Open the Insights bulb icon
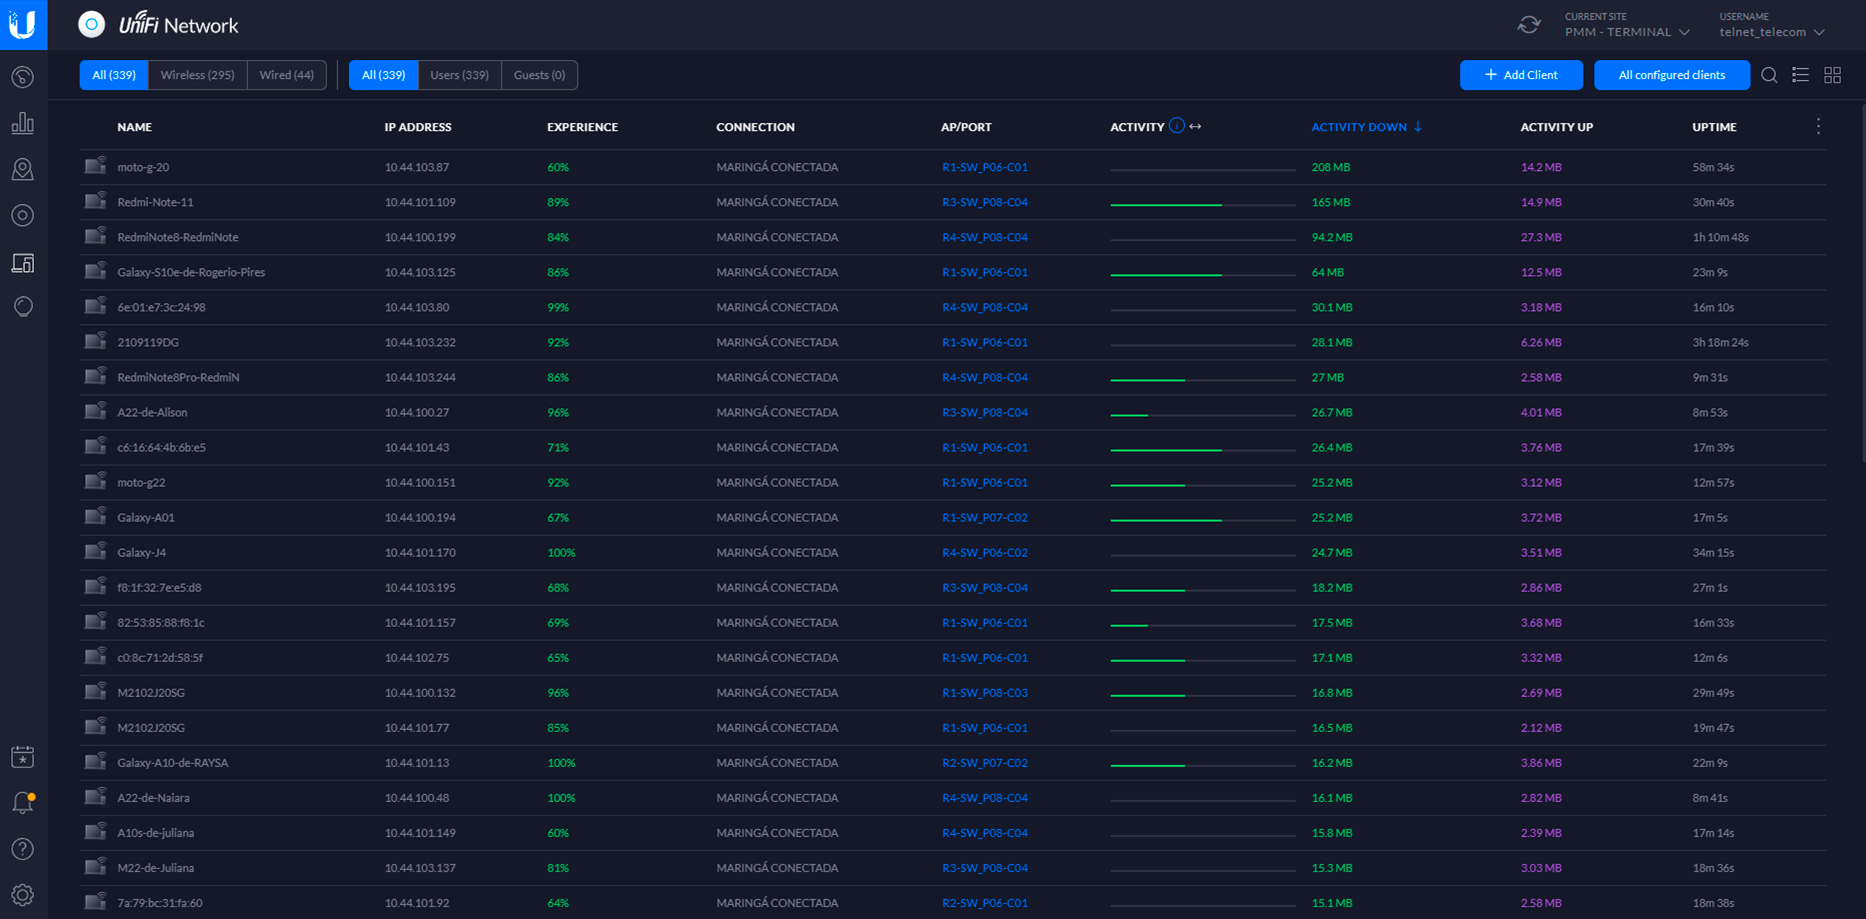 (23, 306)
